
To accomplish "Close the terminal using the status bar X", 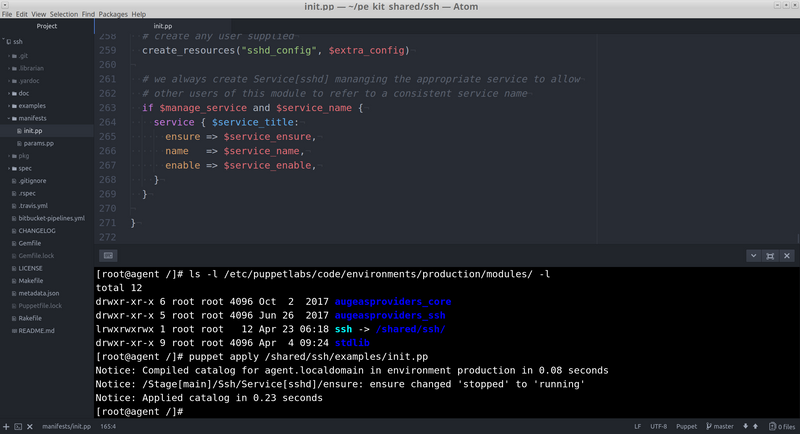I will [x=30, y=427].
